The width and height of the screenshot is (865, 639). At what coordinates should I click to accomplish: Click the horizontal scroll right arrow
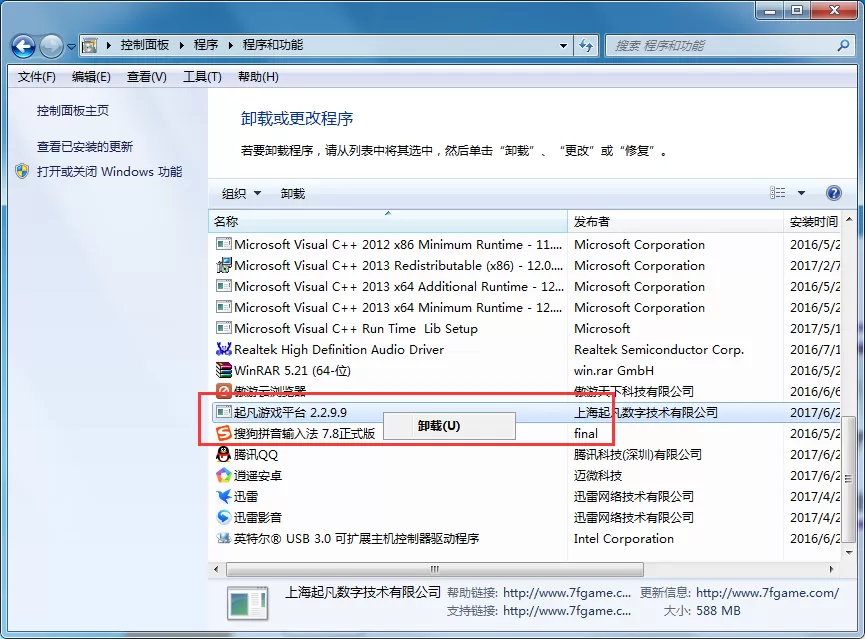click(x=832, y=569)
